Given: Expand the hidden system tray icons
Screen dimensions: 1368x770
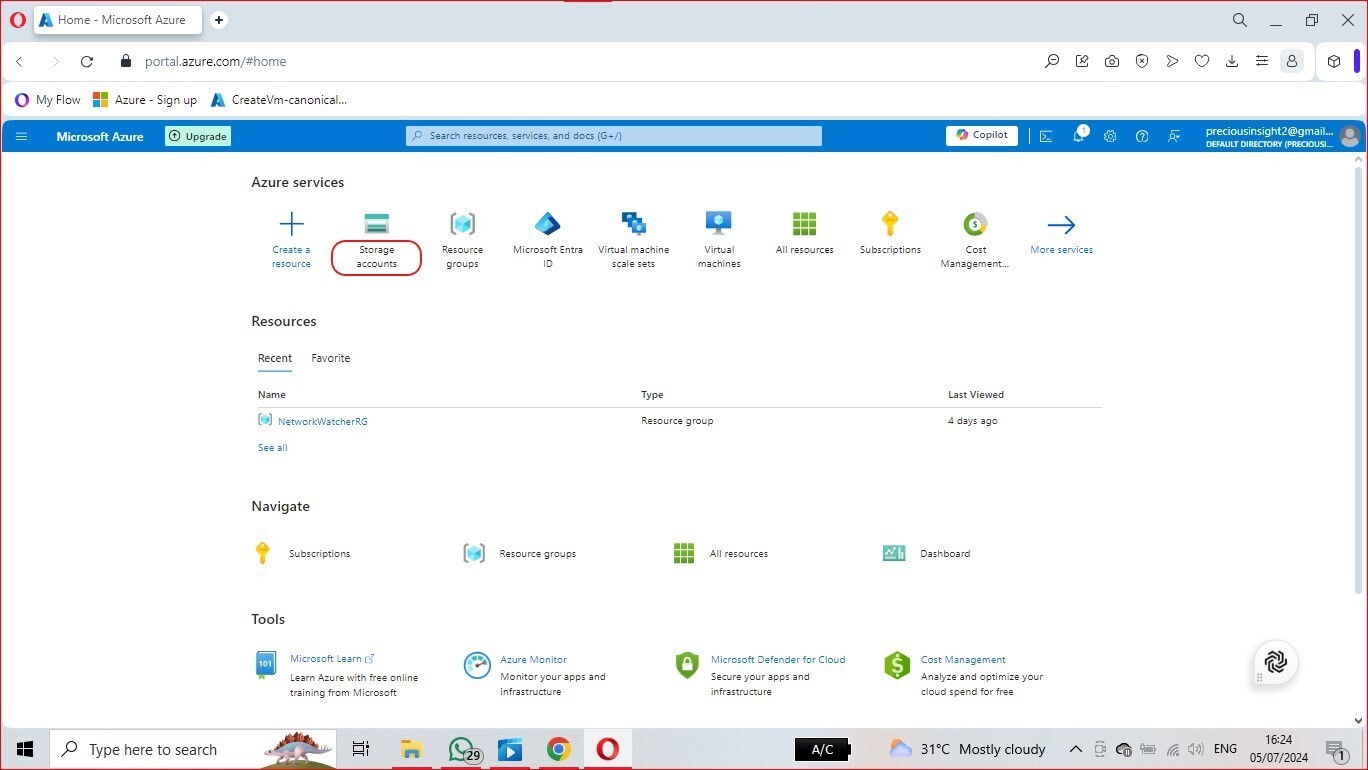Looking at the screenshot, I should (1076, 749).
